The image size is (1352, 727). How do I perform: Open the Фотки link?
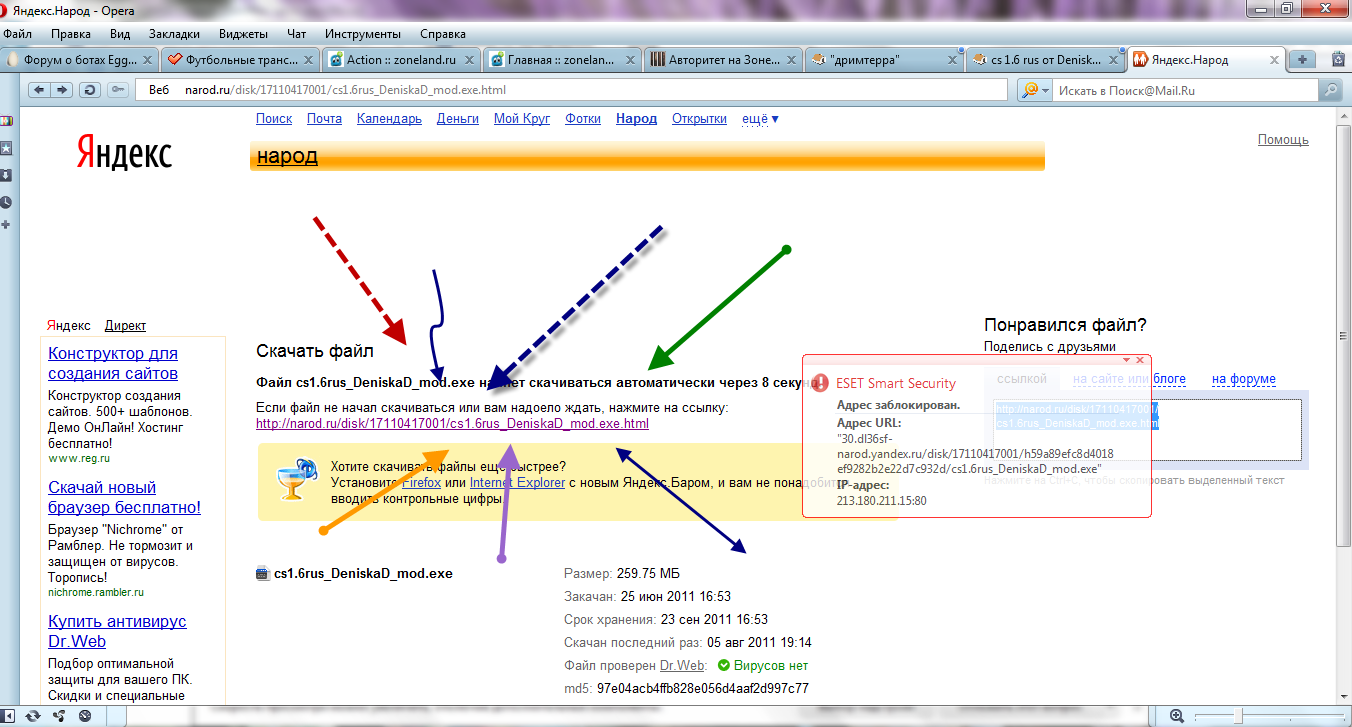[583, 119]
